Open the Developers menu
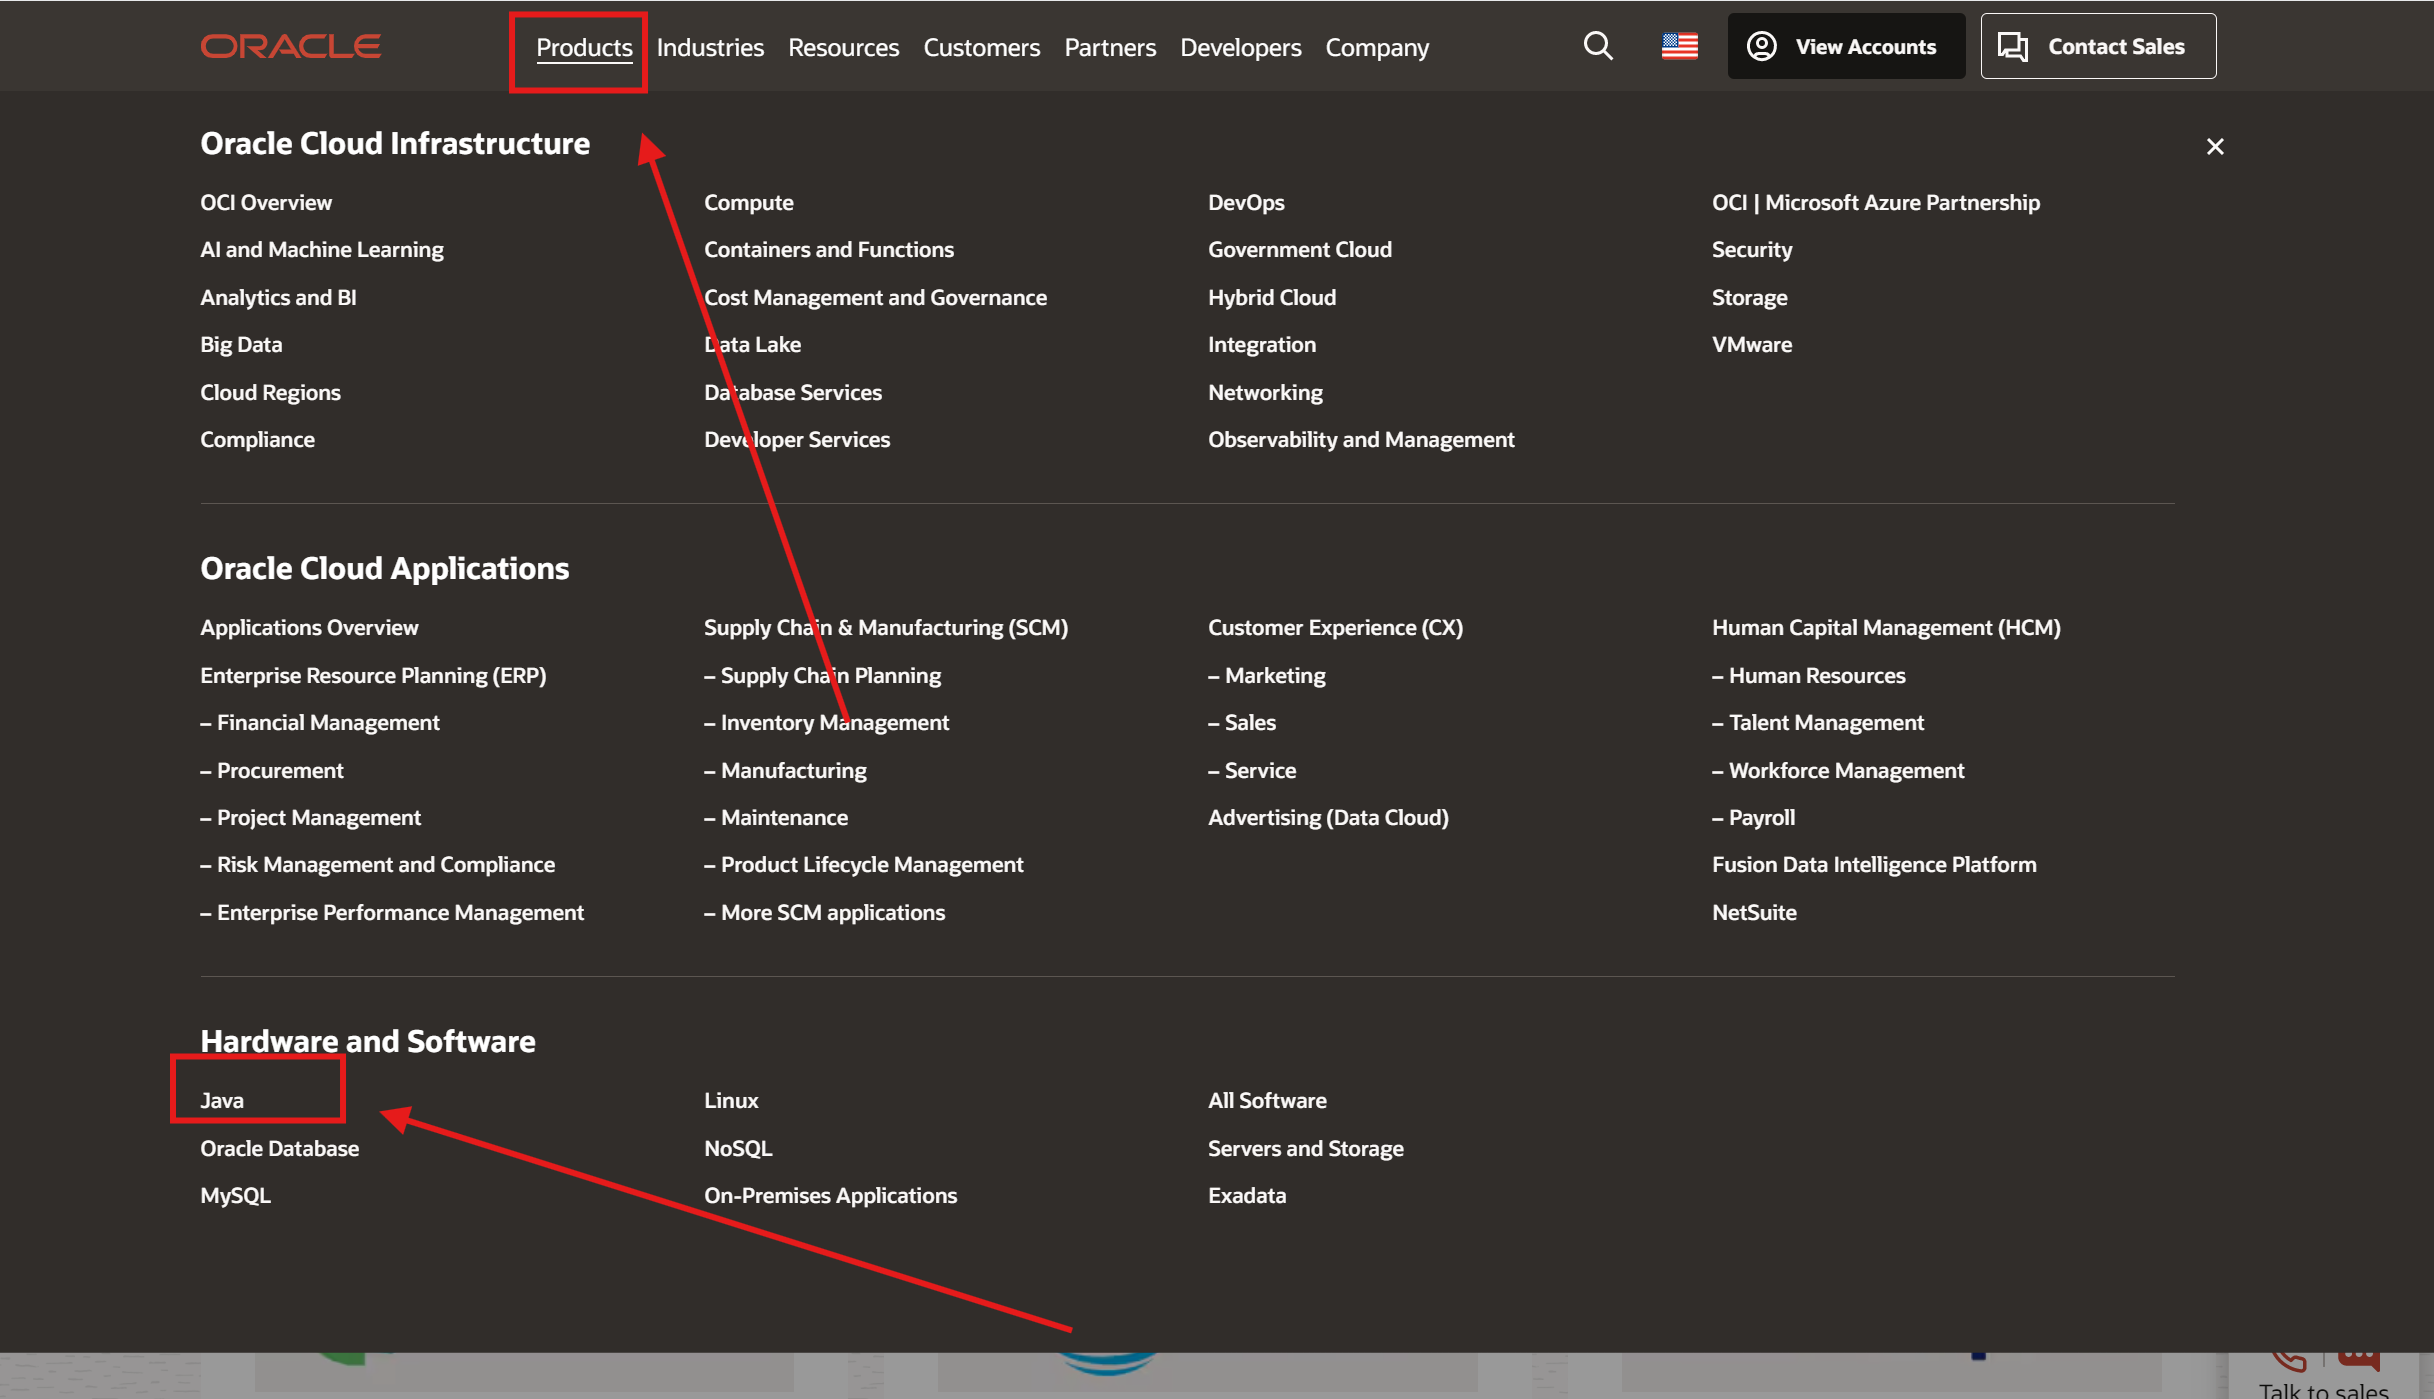Image resolution: width=2434 pixels, height=1399 pixels. pos(1240,47)
